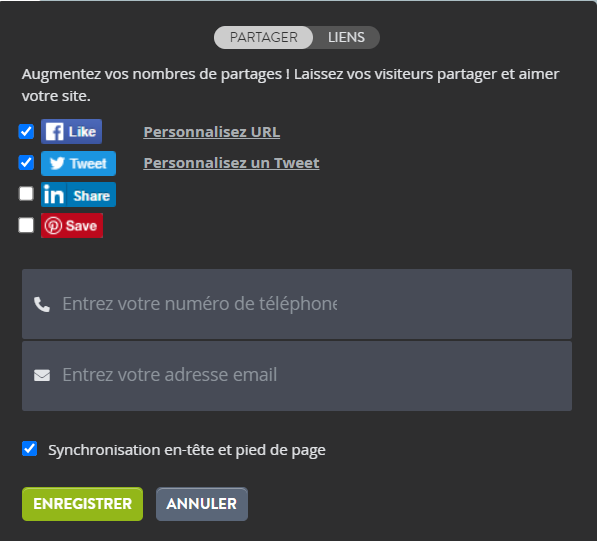This screenshot has width=597, height=541.
Task: Click the Pinterest Save button icon
Action: (x=72, y=226)
